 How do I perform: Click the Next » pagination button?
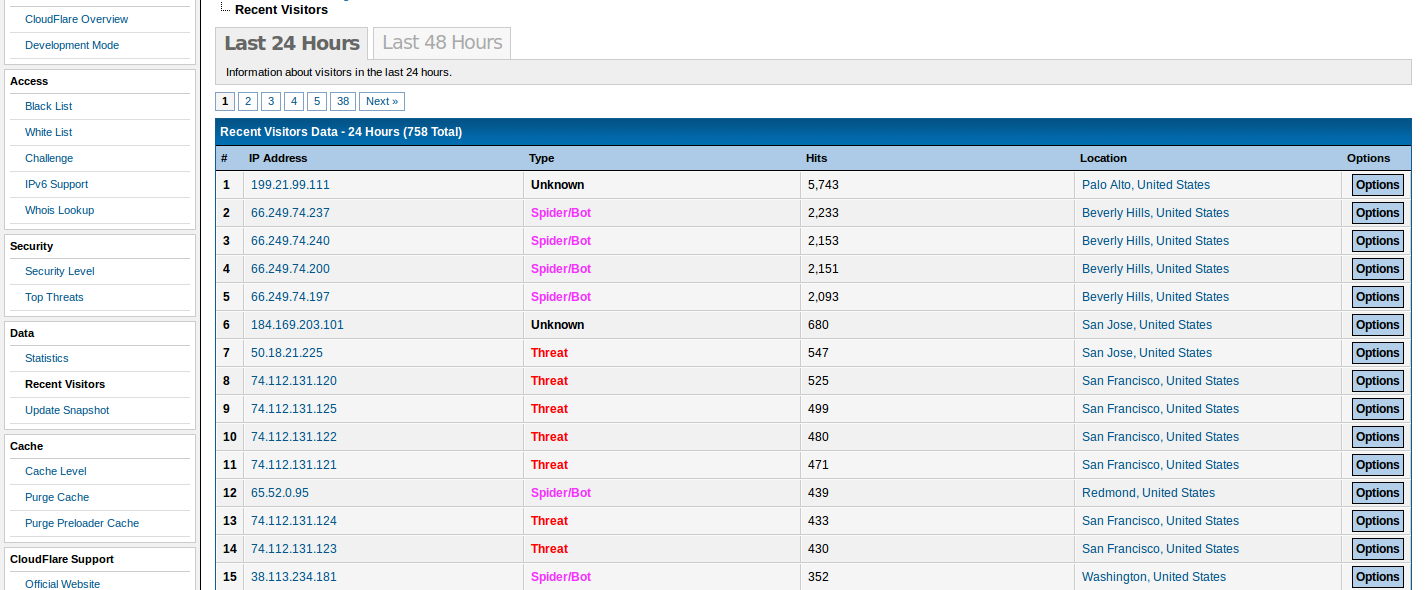[x=381, y=101]
